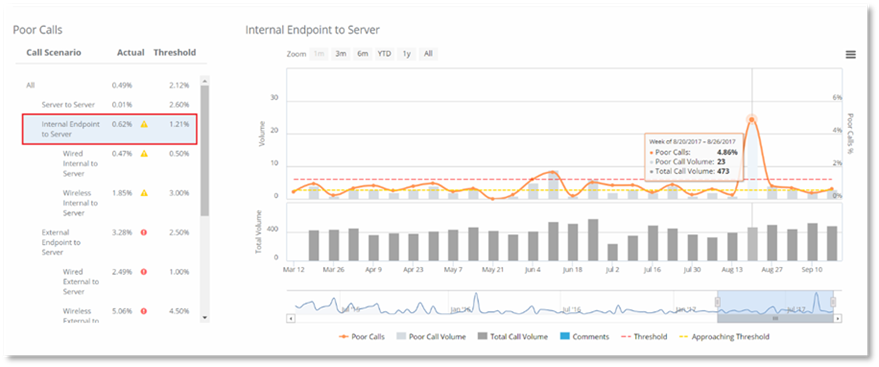Toggle Total Call Volume legend item
Screen dimensions: 879x367
512,337
